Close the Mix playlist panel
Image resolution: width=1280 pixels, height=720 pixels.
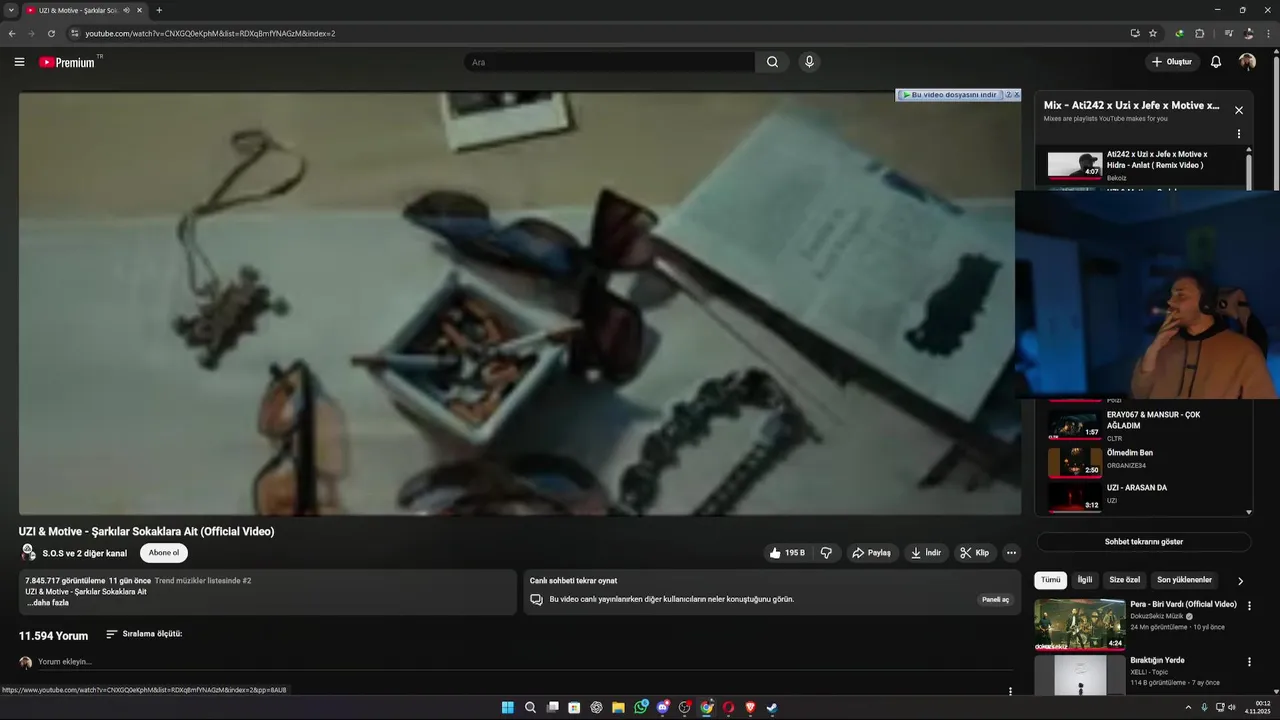pyautogui.click(x=1239, y=110)
